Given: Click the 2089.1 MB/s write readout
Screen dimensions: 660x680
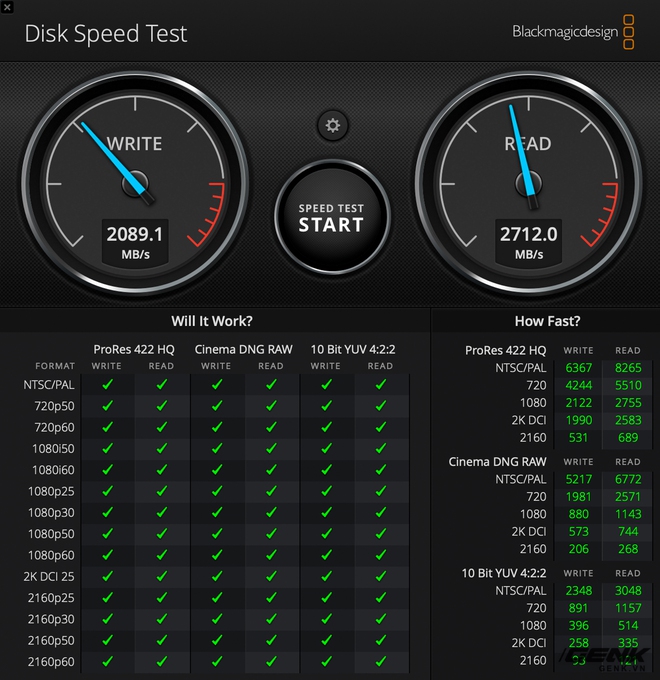Looking at the screenshot, I should (x=135, y=242).
